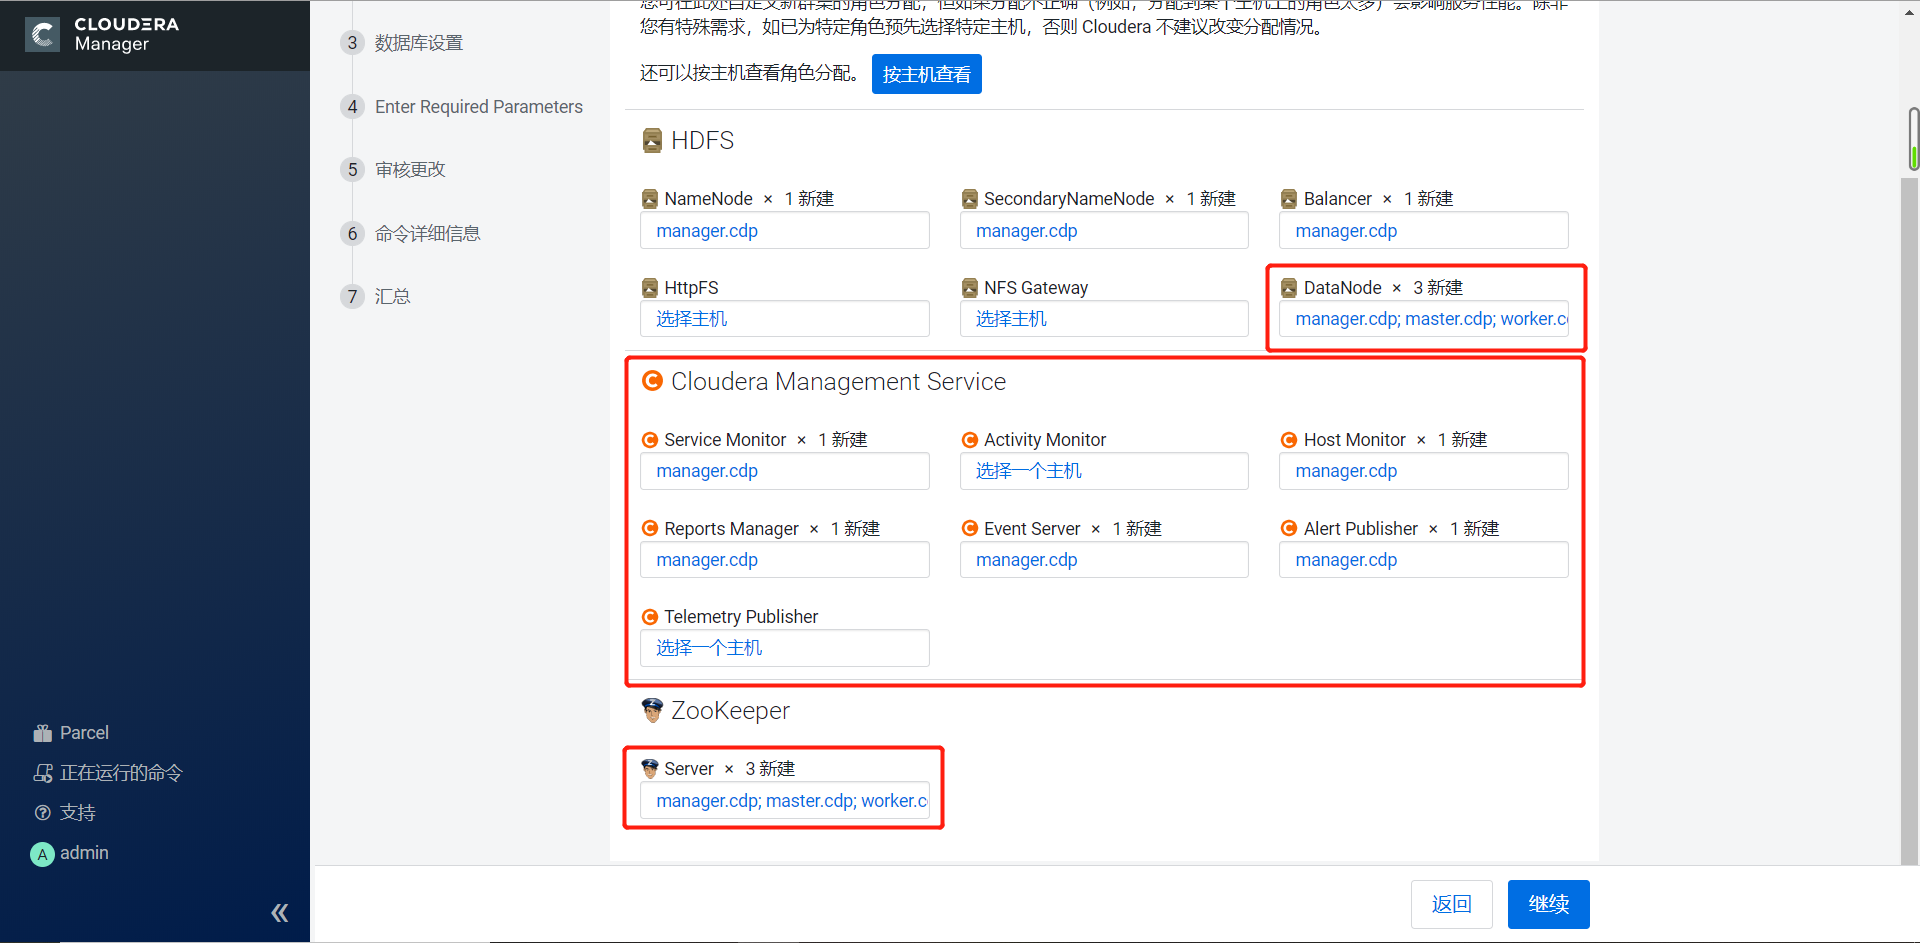This screenshot has height=943, width=1920.
Task: Click the Activity Monitor role icon
Action: click(x=969, y=440)
